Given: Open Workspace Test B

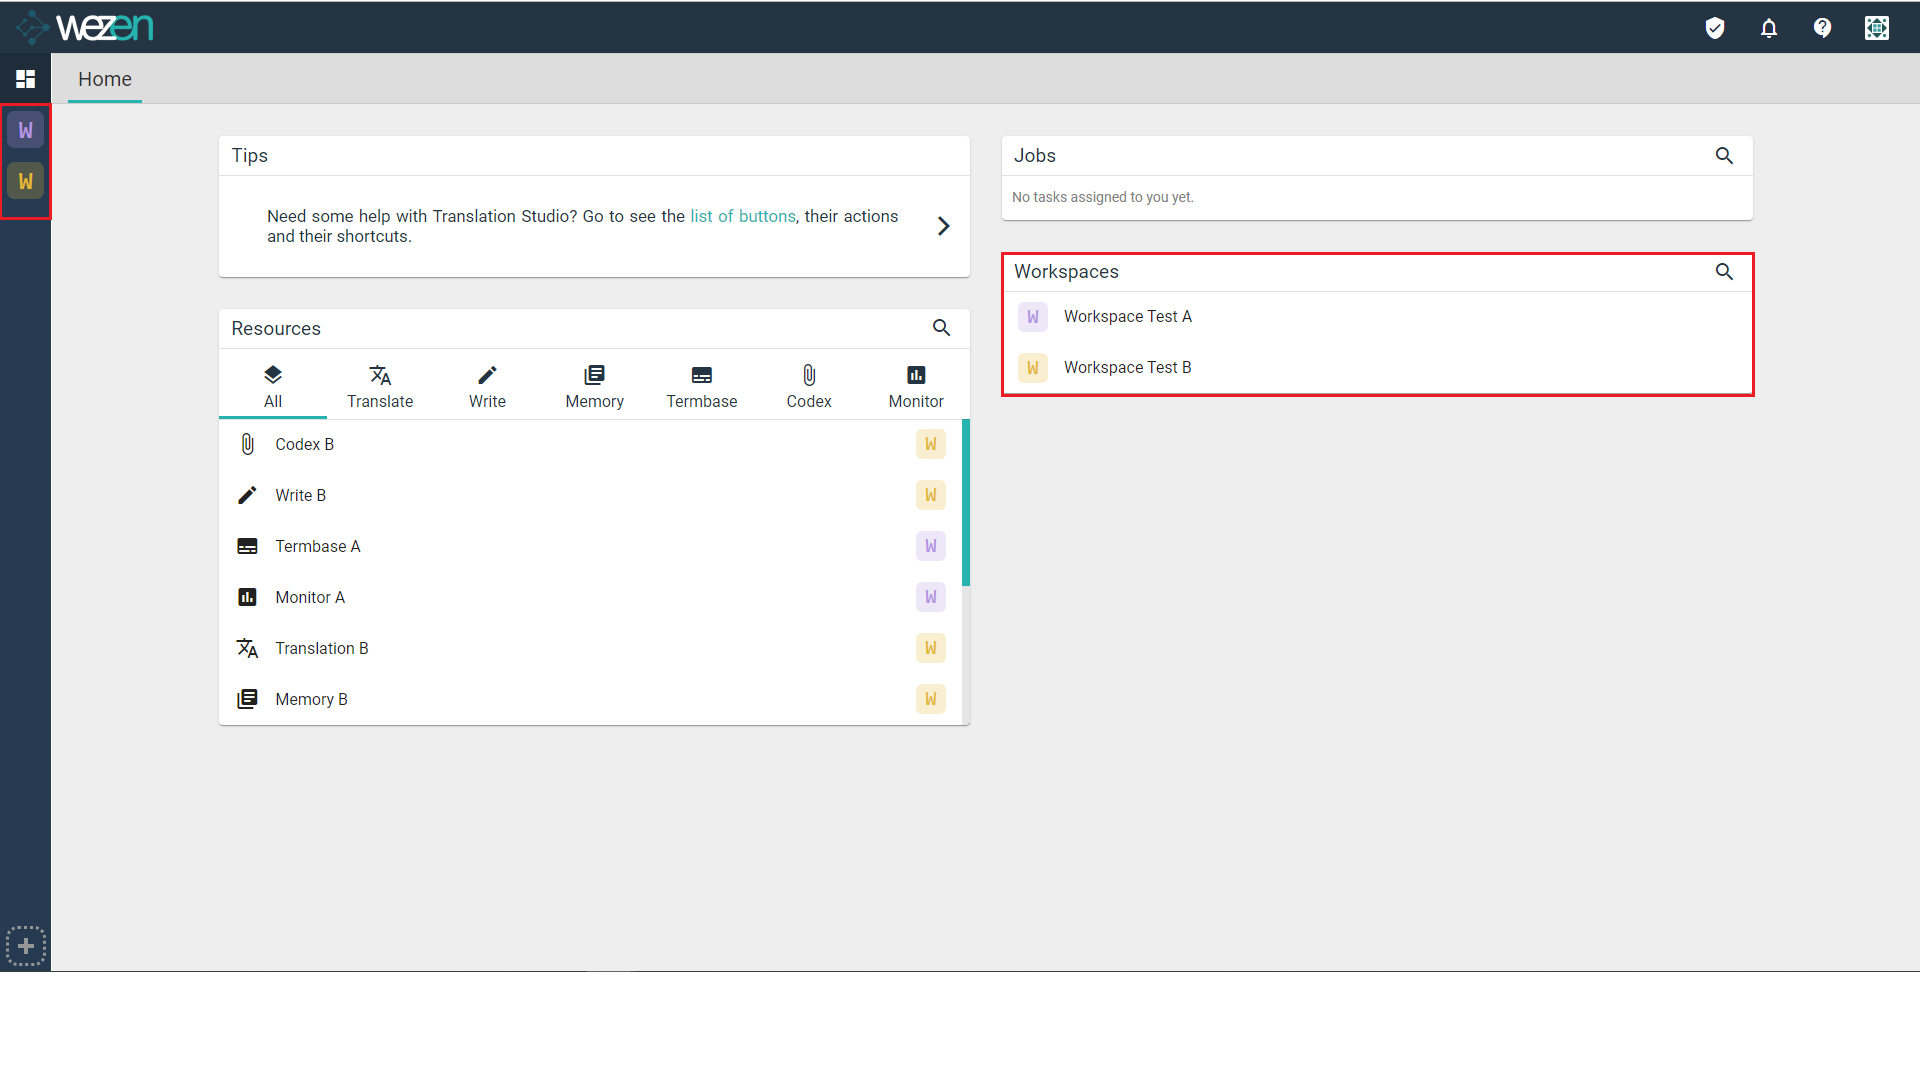Looking at the screenshot, I should tap(1377, 368).
